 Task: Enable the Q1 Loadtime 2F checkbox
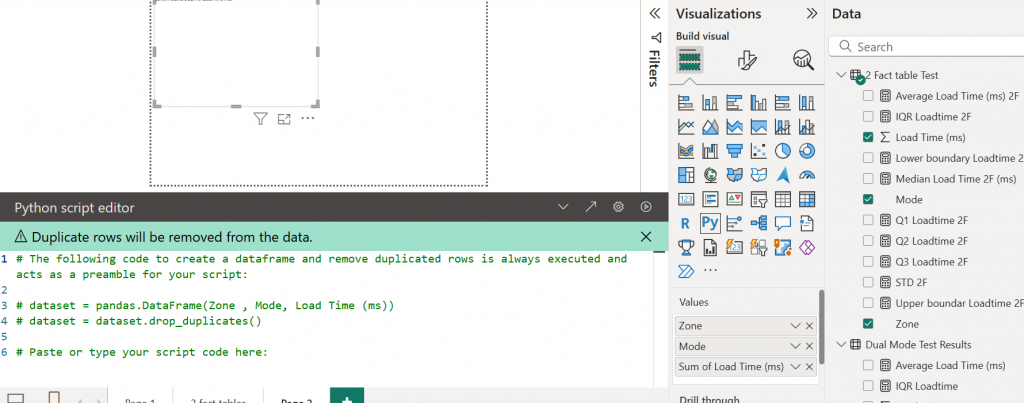(868, 220)
